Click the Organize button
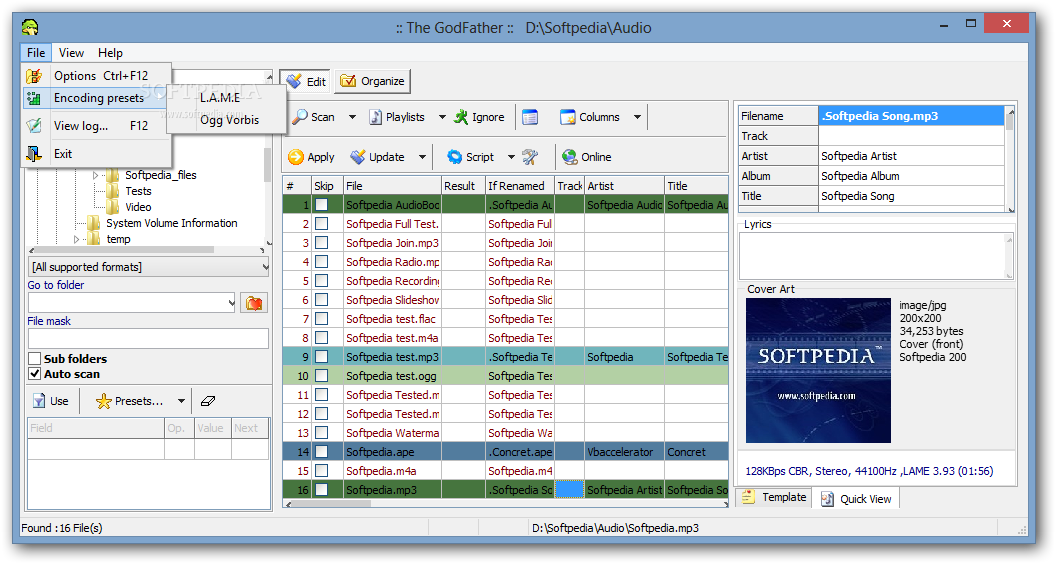The height and width of the screenshot is (564, 1056). click(x=372, y=82)
